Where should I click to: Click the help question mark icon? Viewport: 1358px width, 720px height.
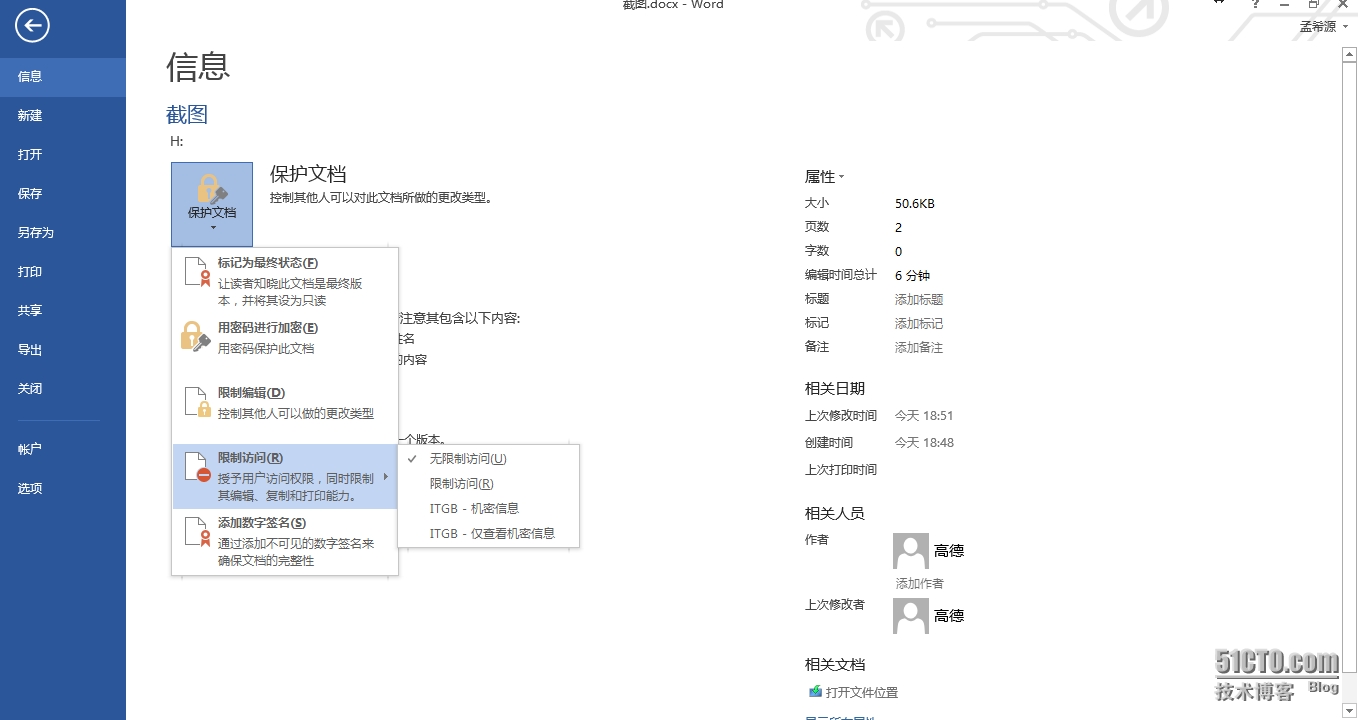[1255, 5]
